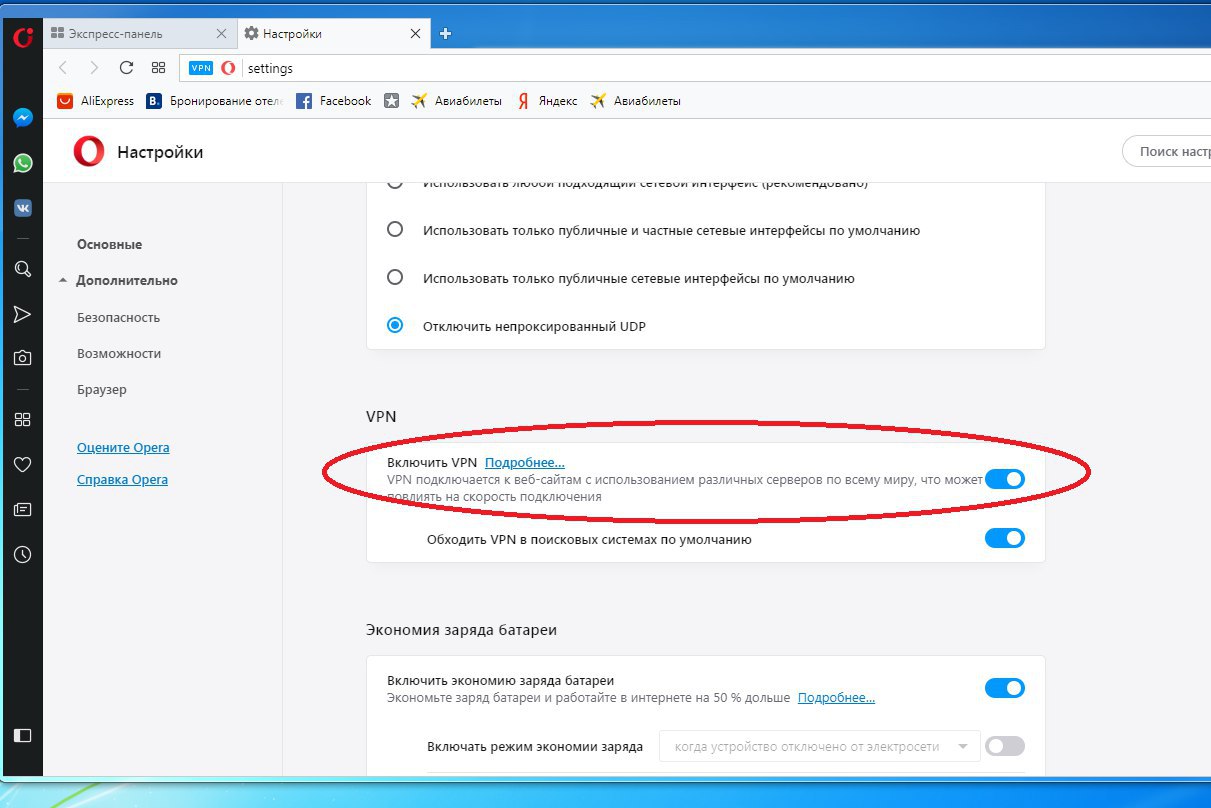Open Facebook bookmark
The width and height of the screenshot is (1211, 808).
[334, 101]
